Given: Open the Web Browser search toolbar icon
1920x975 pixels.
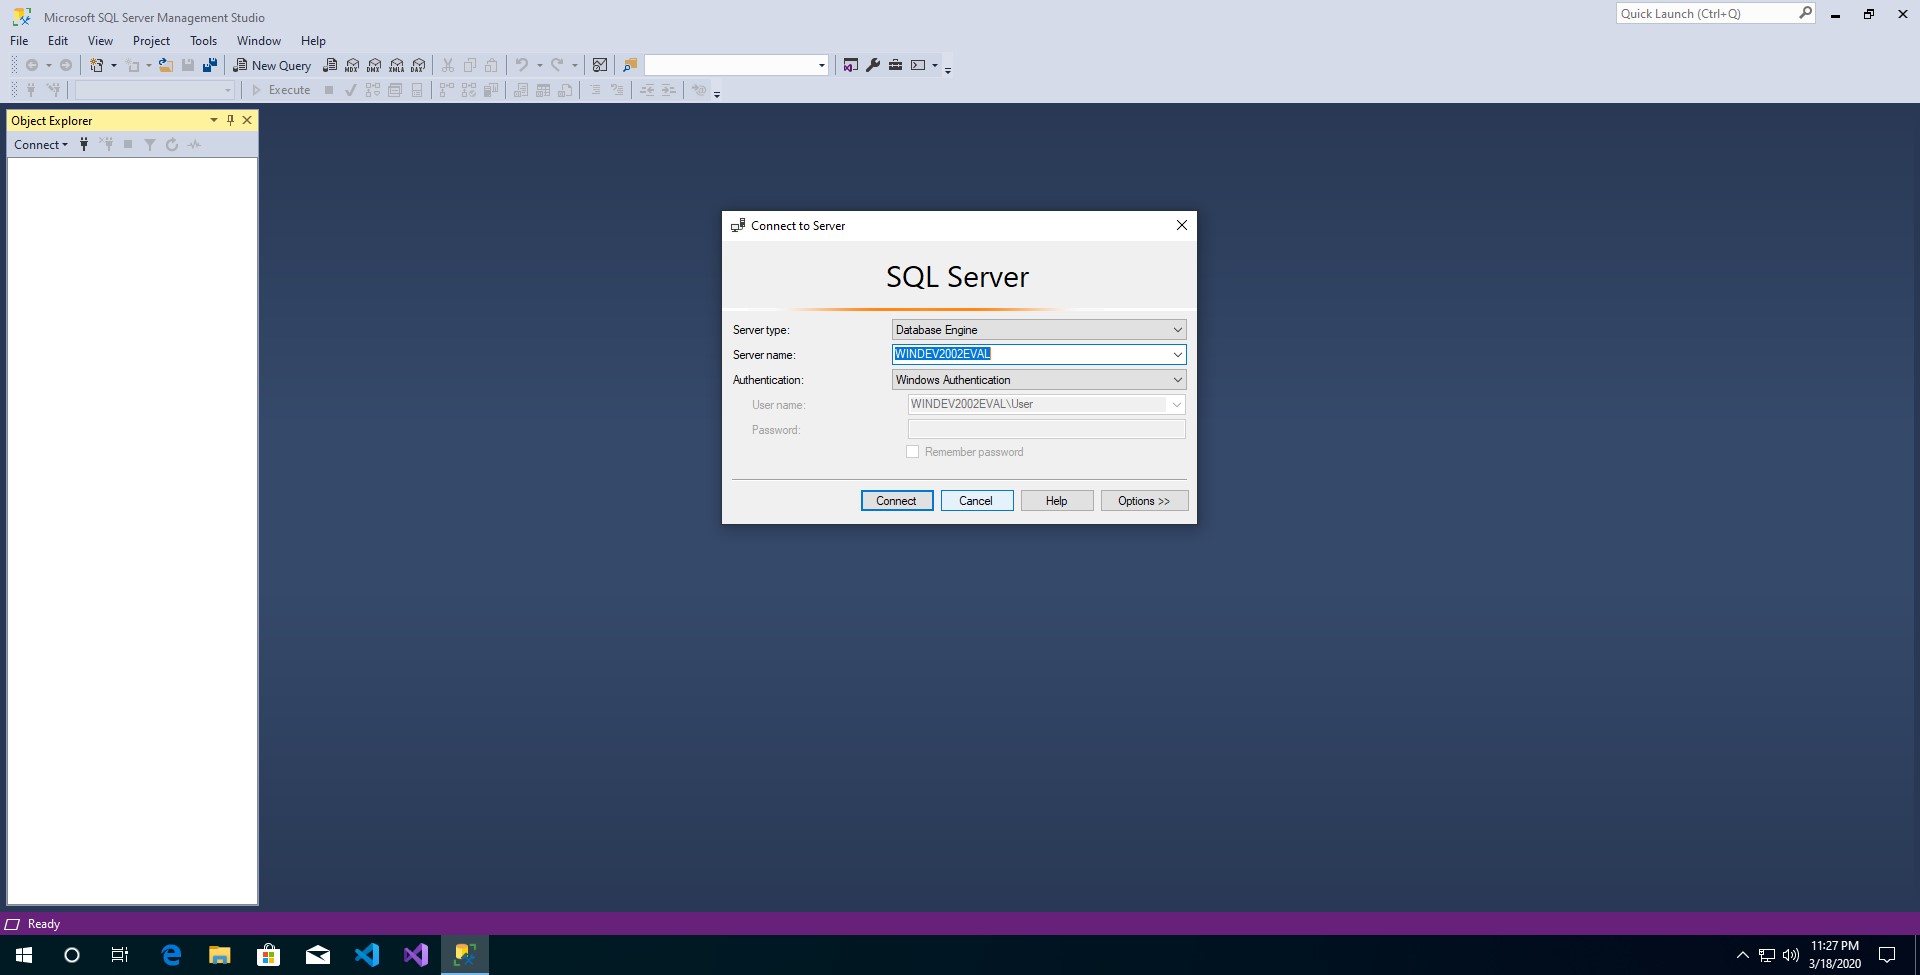Looking at the screenshot, I should coord(630,64).
